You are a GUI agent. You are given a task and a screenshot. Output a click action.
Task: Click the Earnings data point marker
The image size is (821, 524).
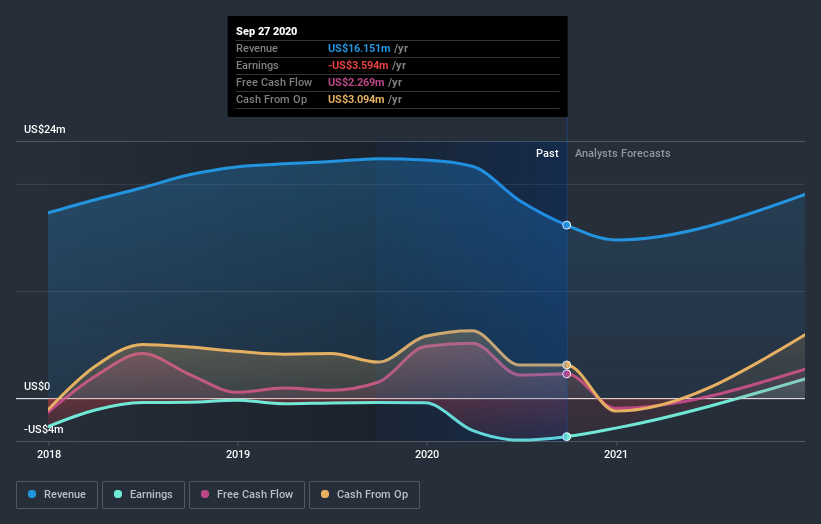pyautogui.click(x=567, y=437)
